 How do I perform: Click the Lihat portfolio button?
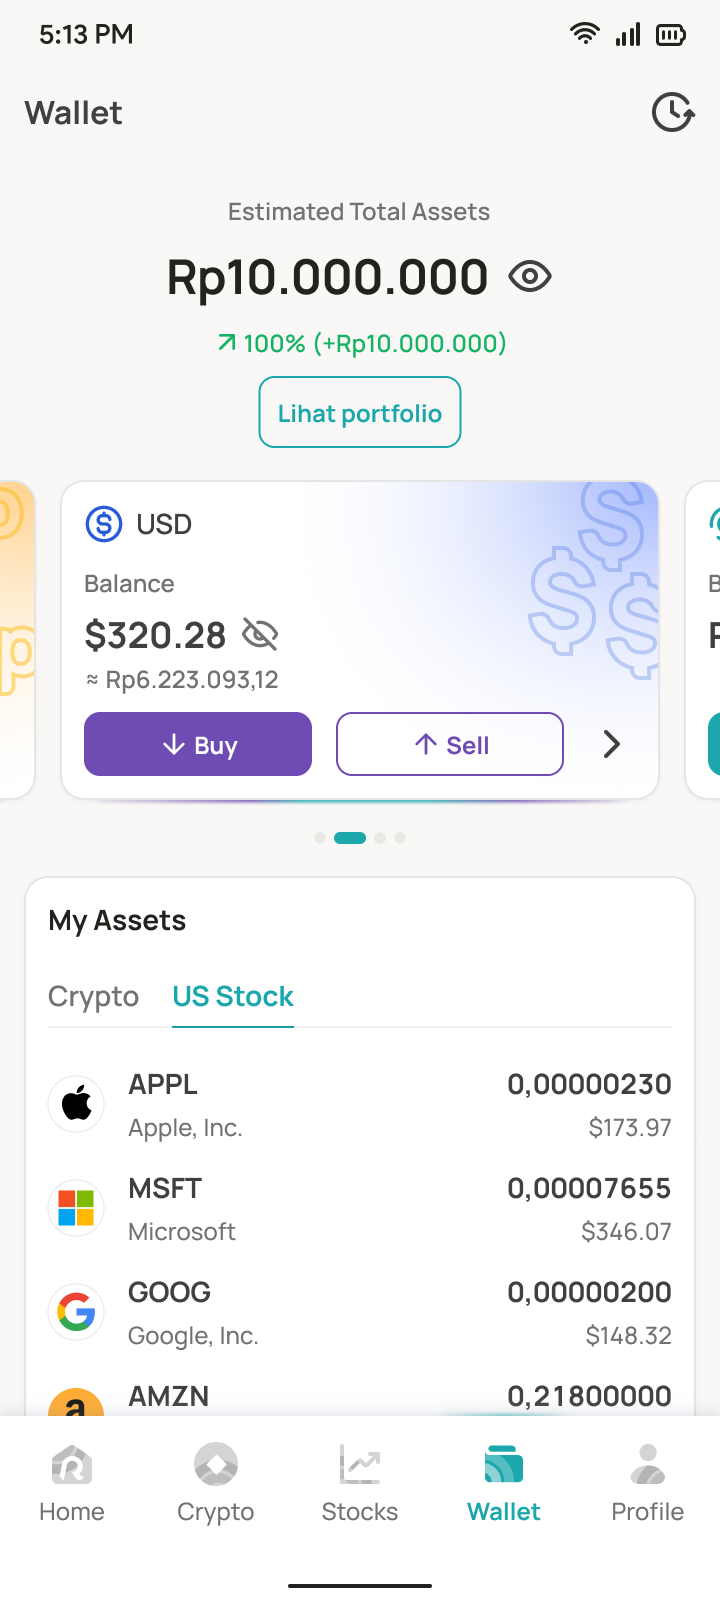(x=360, y=413)
